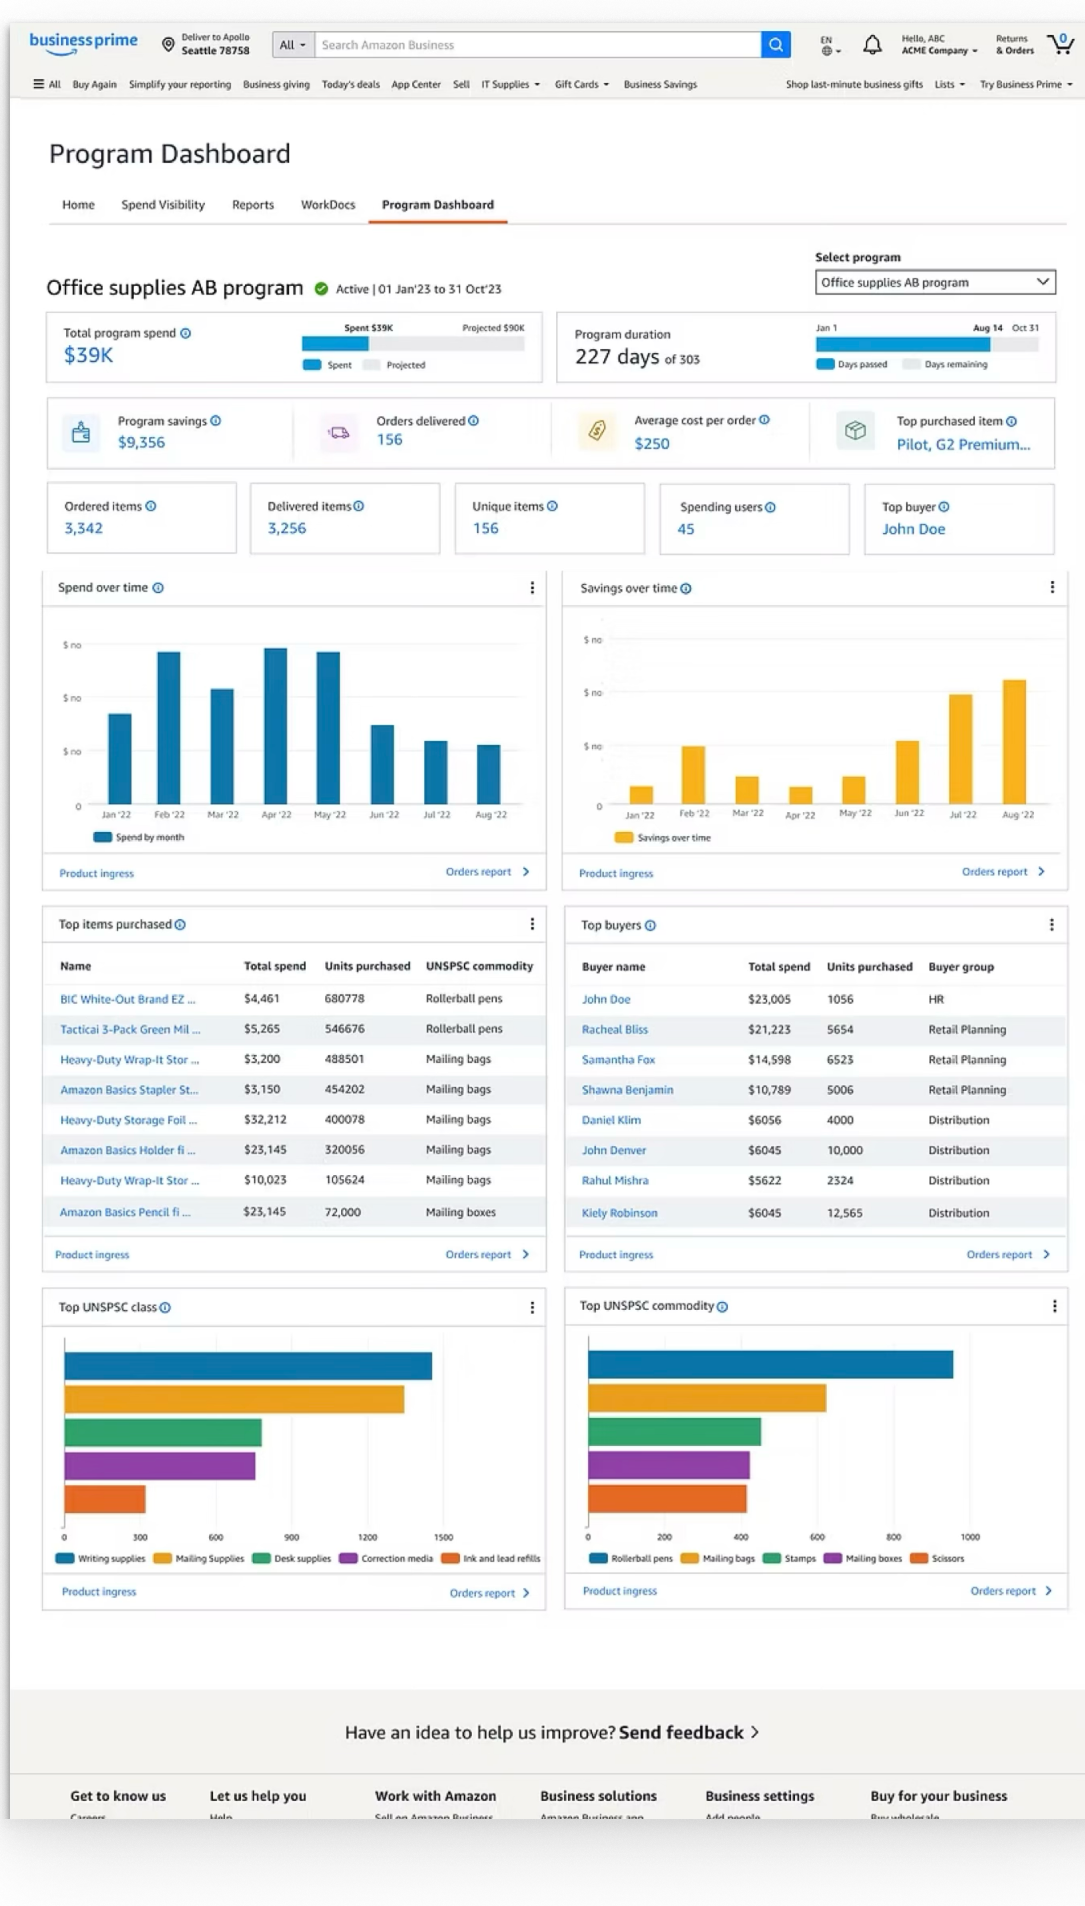1085x1906 pixels.
Task: Open the Select program dropdown
Action: 935,282
